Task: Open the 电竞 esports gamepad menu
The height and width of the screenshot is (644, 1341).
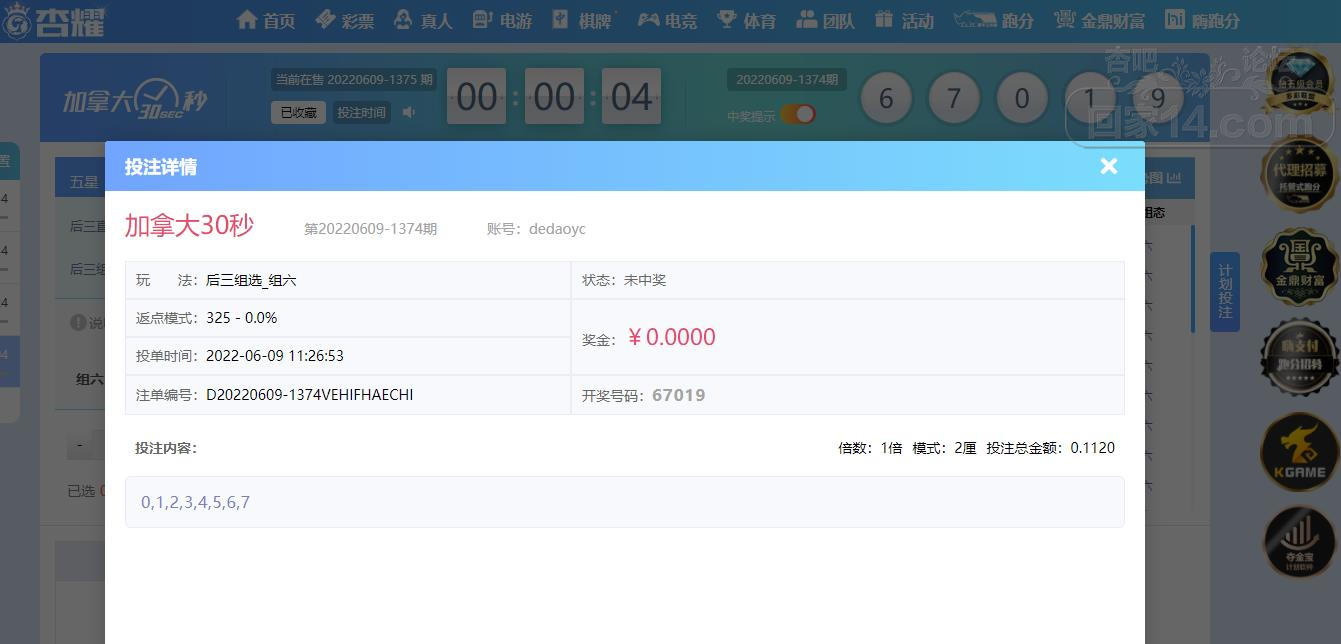Action: 668,20
